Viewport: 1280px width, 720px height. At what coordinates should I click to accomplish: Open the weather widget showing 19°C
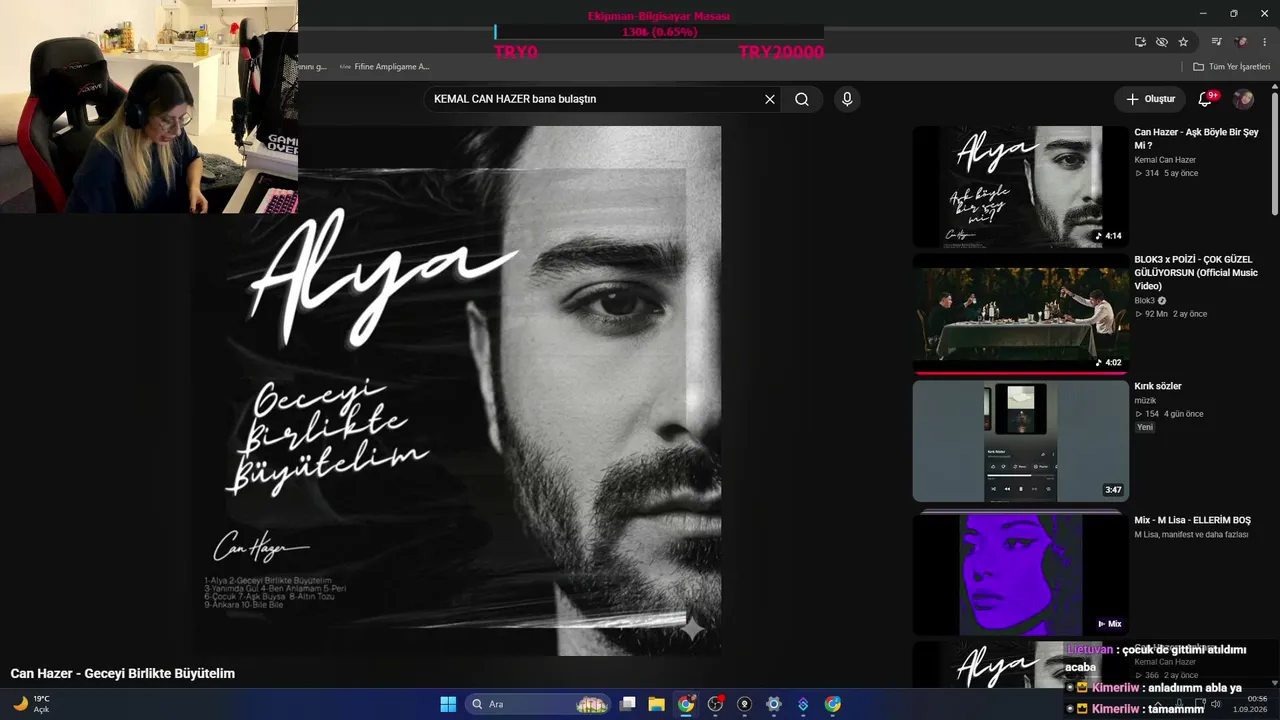[31, 704]
